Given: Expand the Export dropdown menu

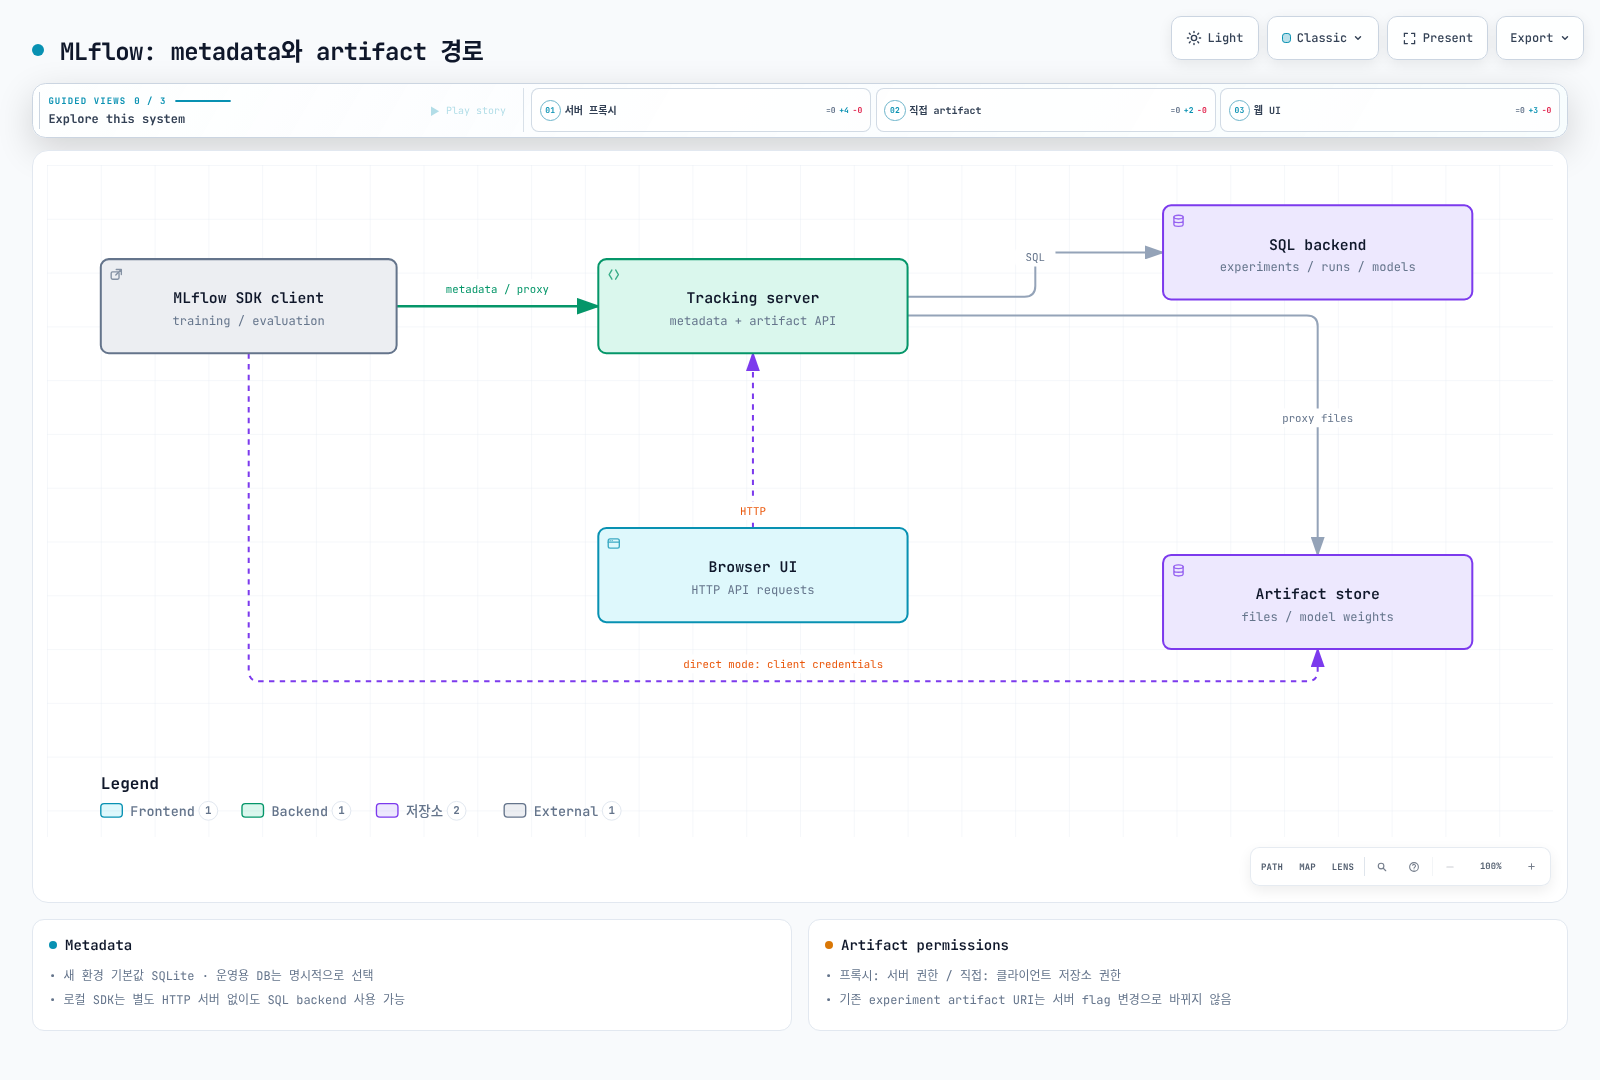Looking at the screenshot, I should 1540,38.
